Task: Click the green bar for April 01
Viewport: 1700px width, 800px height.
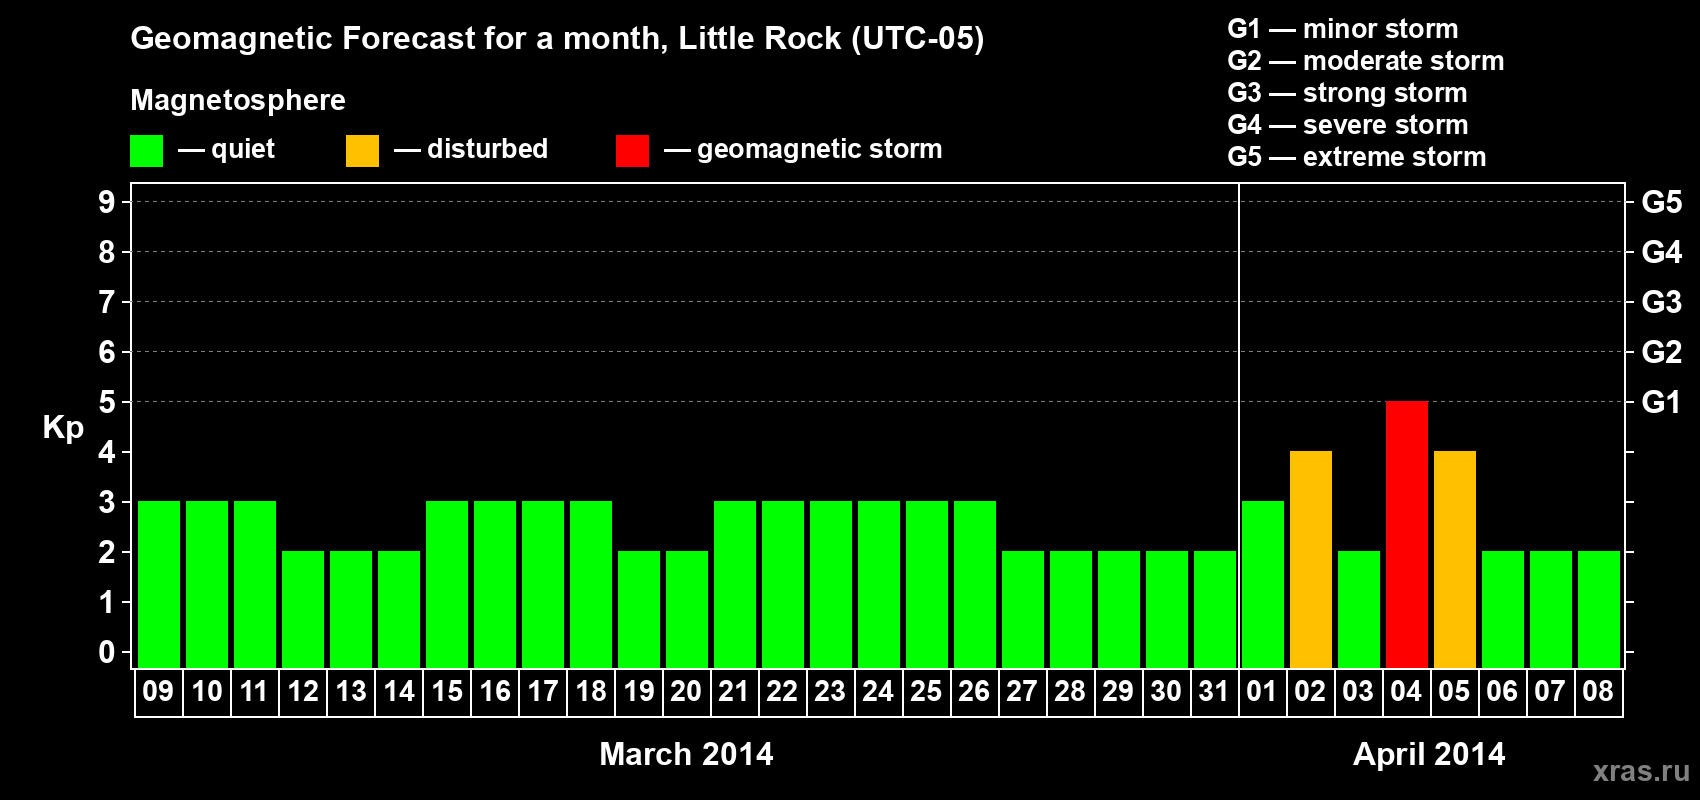Action: [1262, 584]
